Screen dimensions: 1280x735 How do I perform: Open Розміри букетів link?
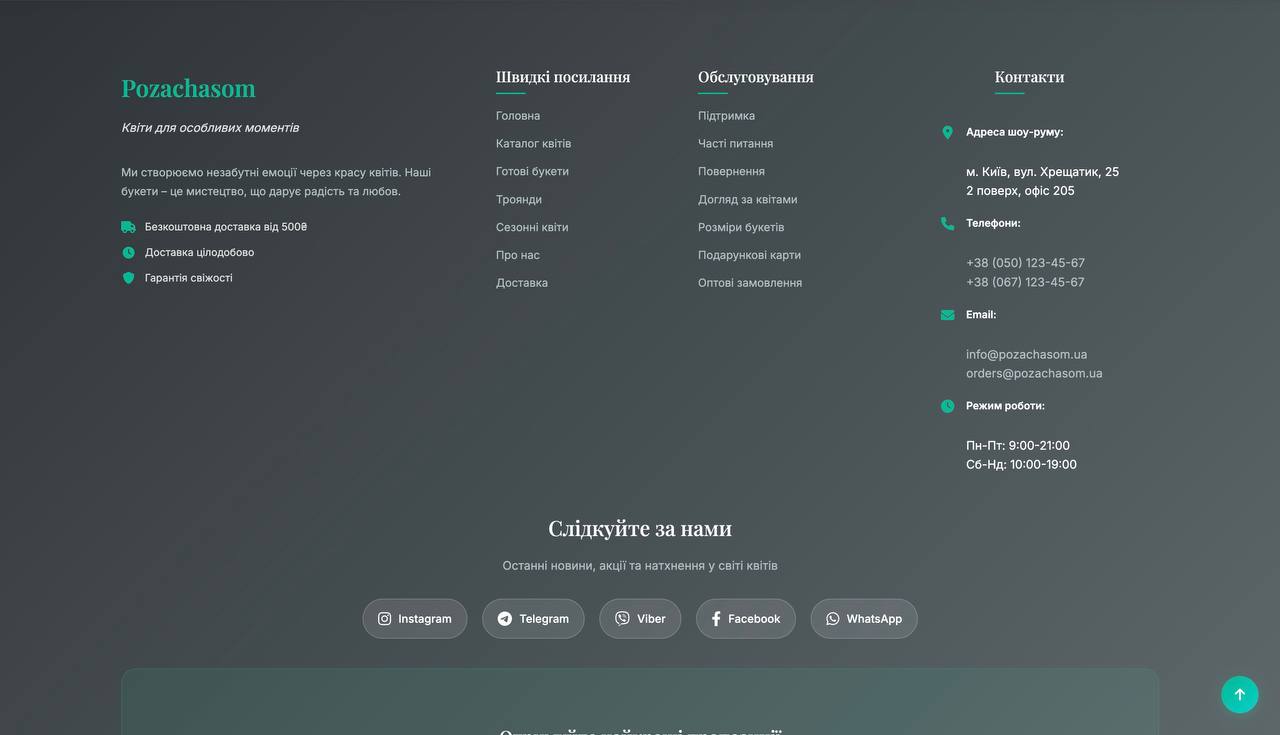[x=741, y=228]
